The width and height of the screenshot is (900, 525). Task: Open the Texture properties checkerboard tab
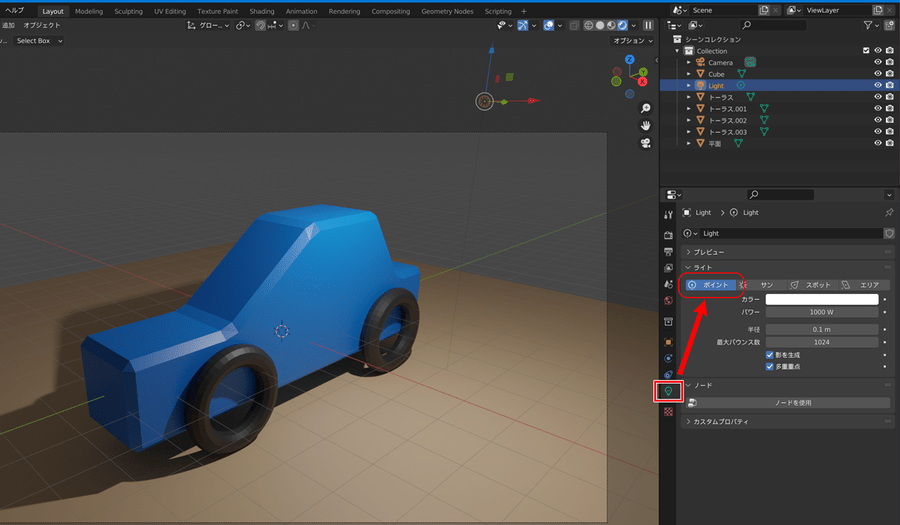point(668,411)
